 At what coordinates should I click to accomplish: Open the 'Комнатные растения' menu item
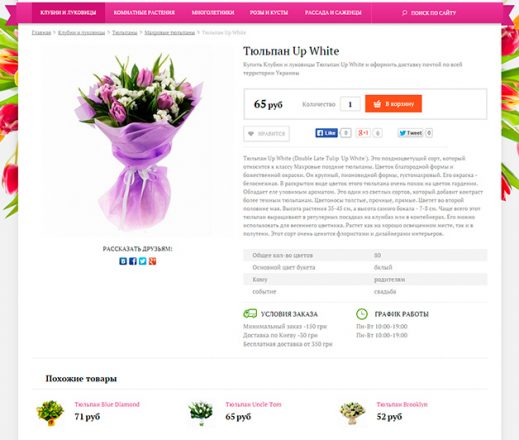tap(144, 13)
